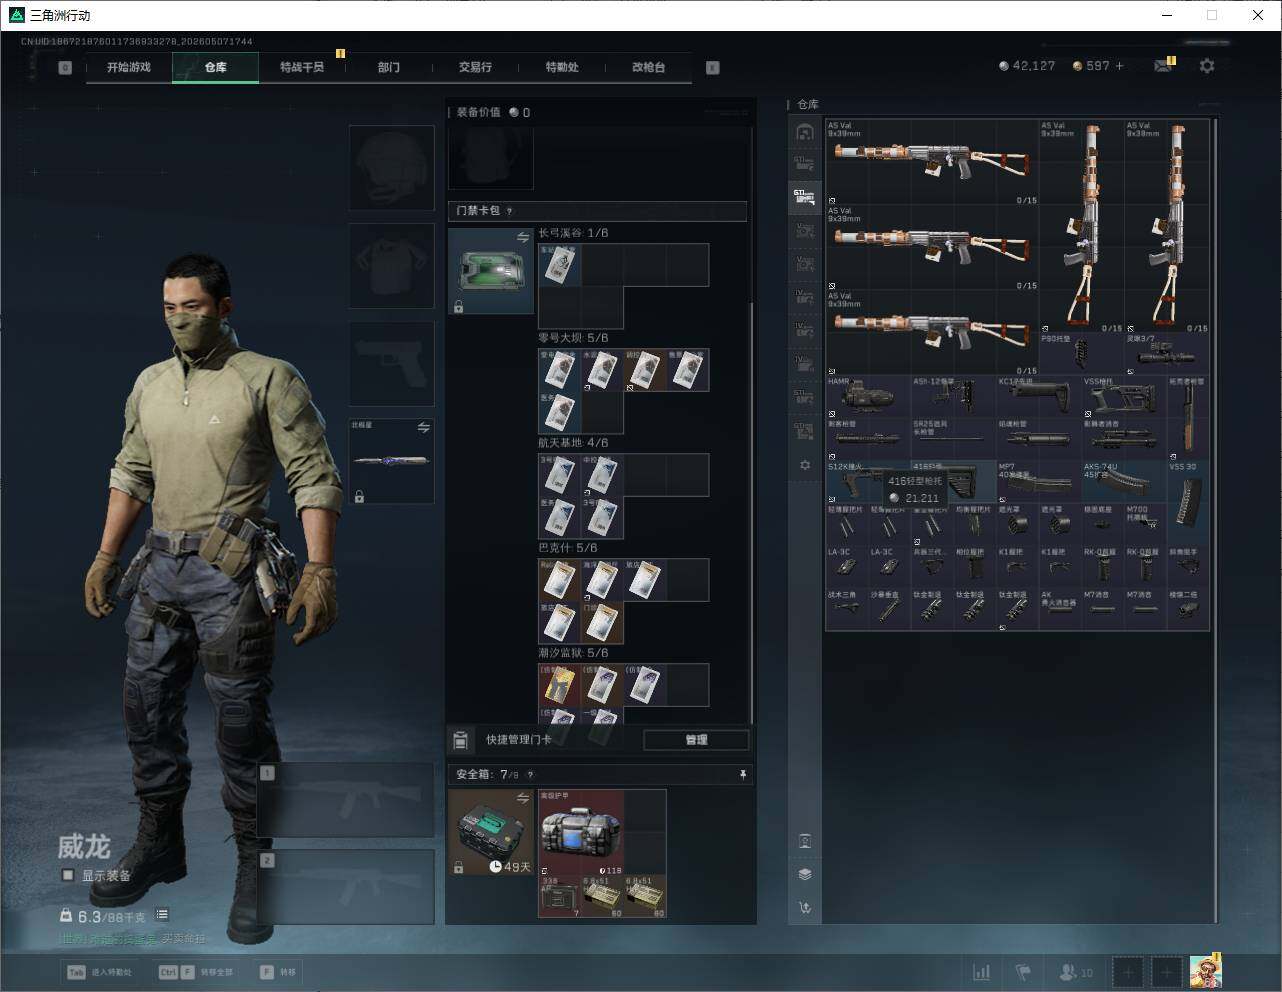Click the 42,127 currency balance
Image resolution: width=1282 pixels, height=992 pixels.
coord(1027,66)
